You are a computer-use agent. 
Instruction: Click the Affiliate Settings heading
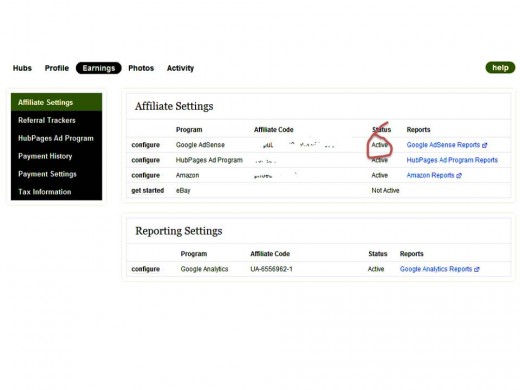pyautogui.click(x=174, y=106)
